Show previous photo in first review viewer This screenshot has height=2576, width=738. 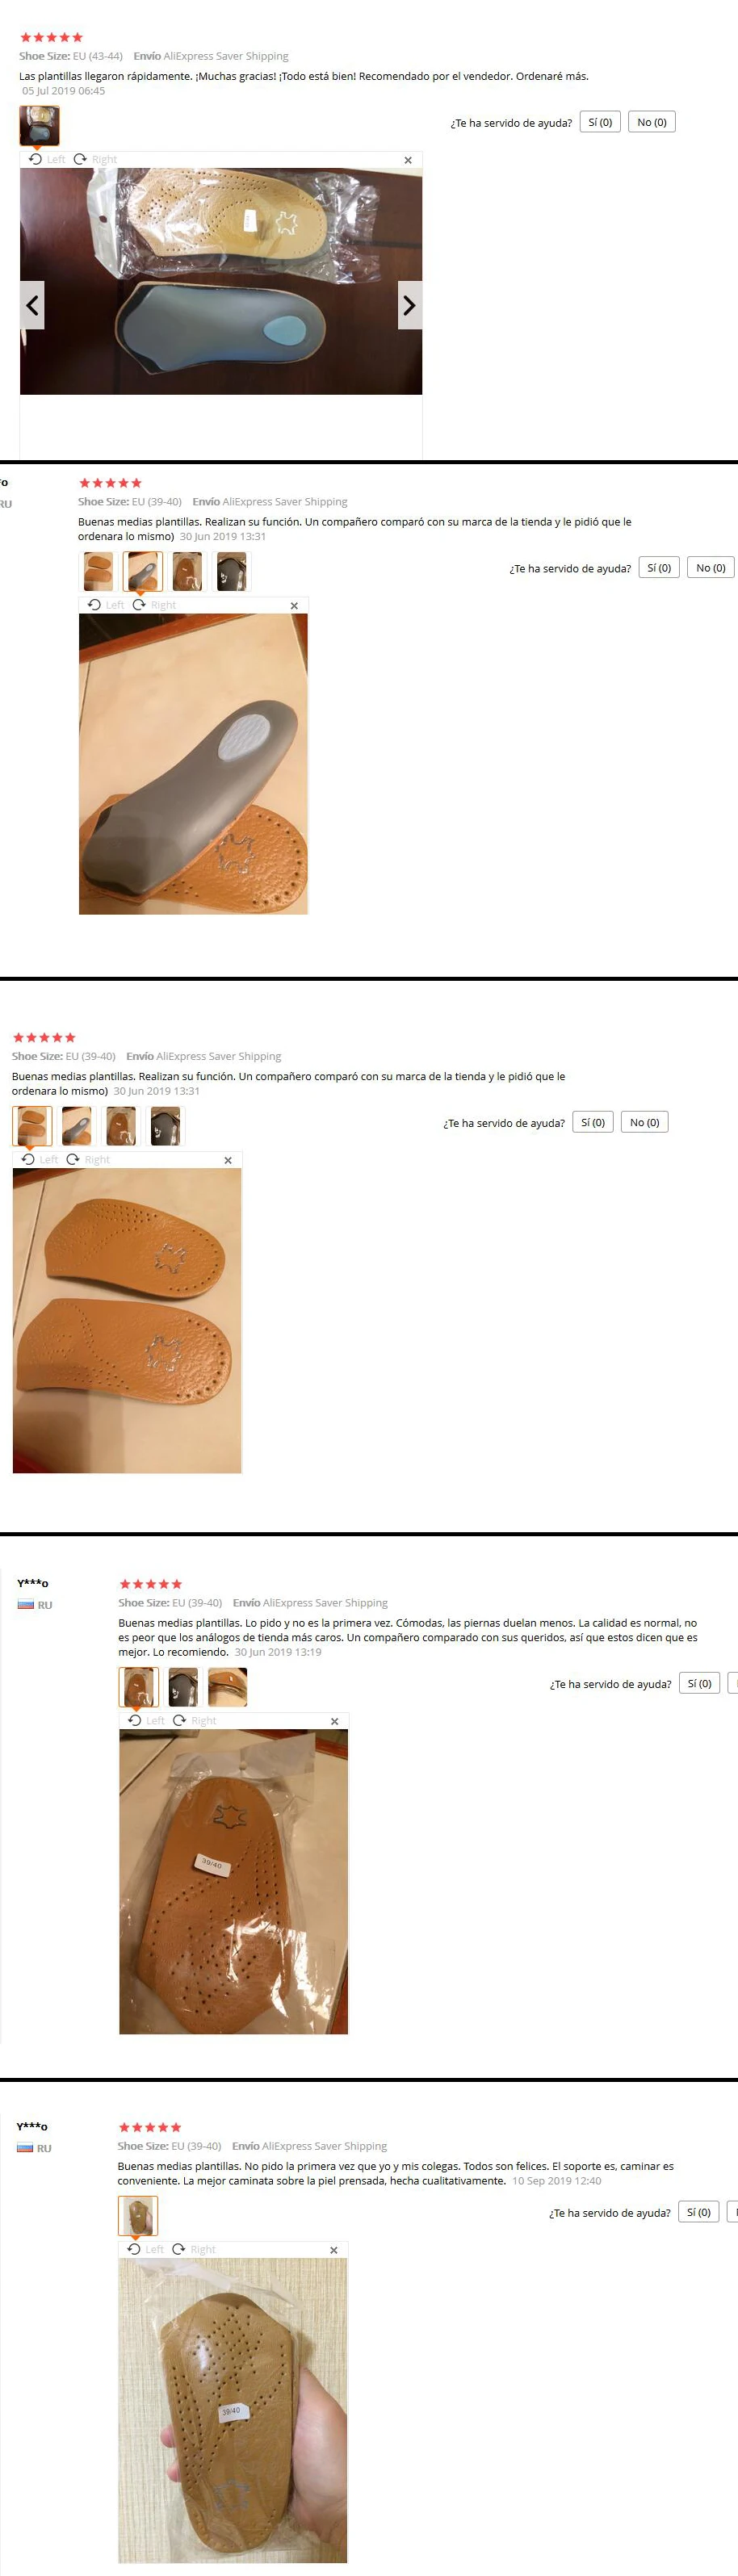click(x=32, y=306)
